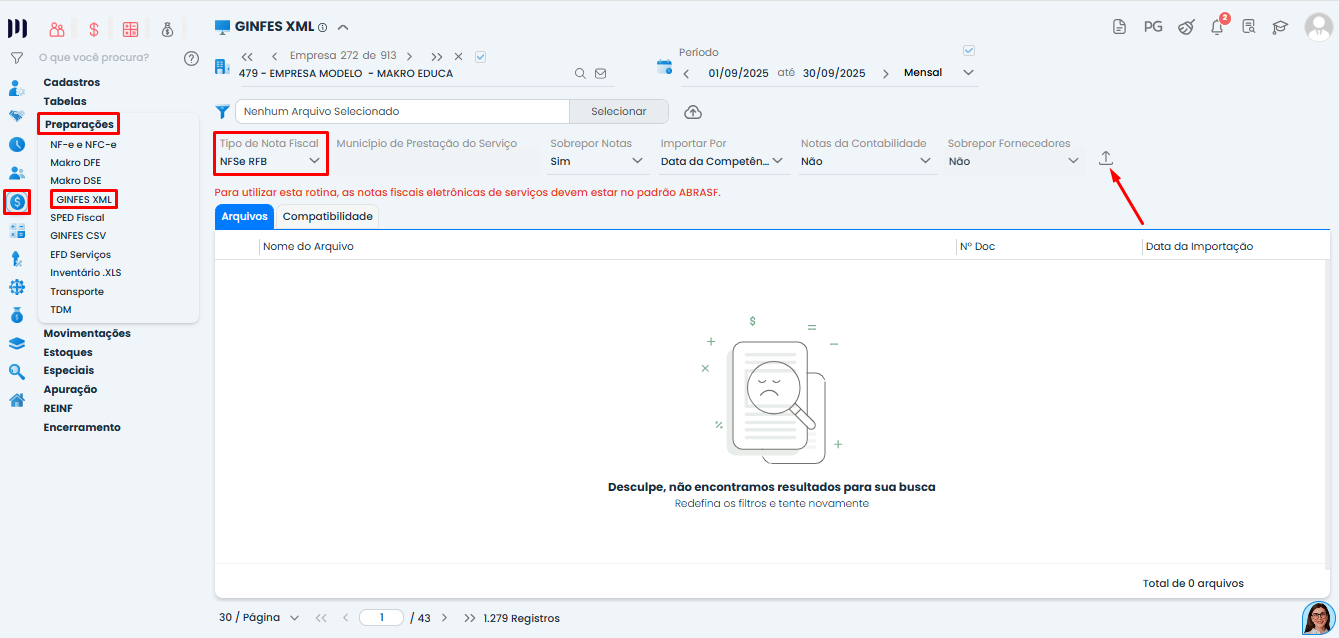This screenshot has width=1339, height=638.
Task: Click the PG icon in the top bar
Action: pos(1152,27)
